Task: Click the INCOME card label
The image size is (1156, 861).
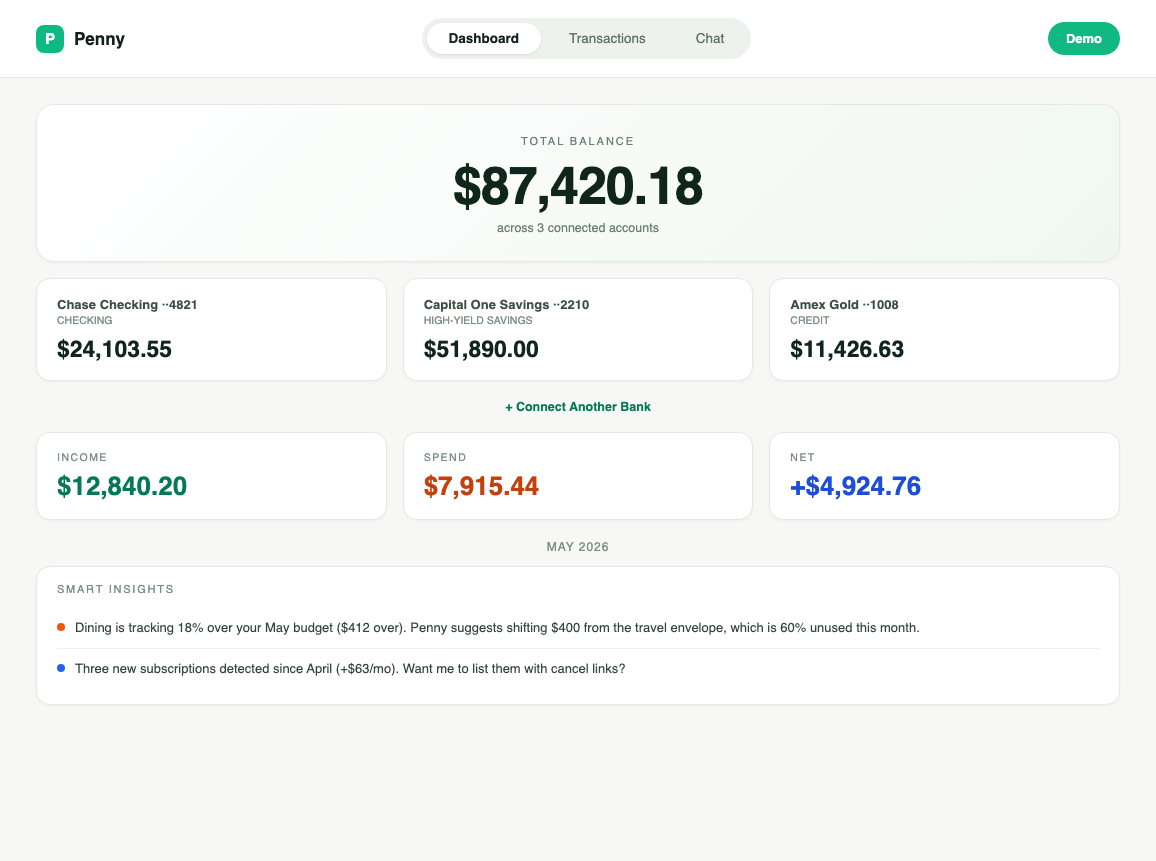Action: point(82,457)
